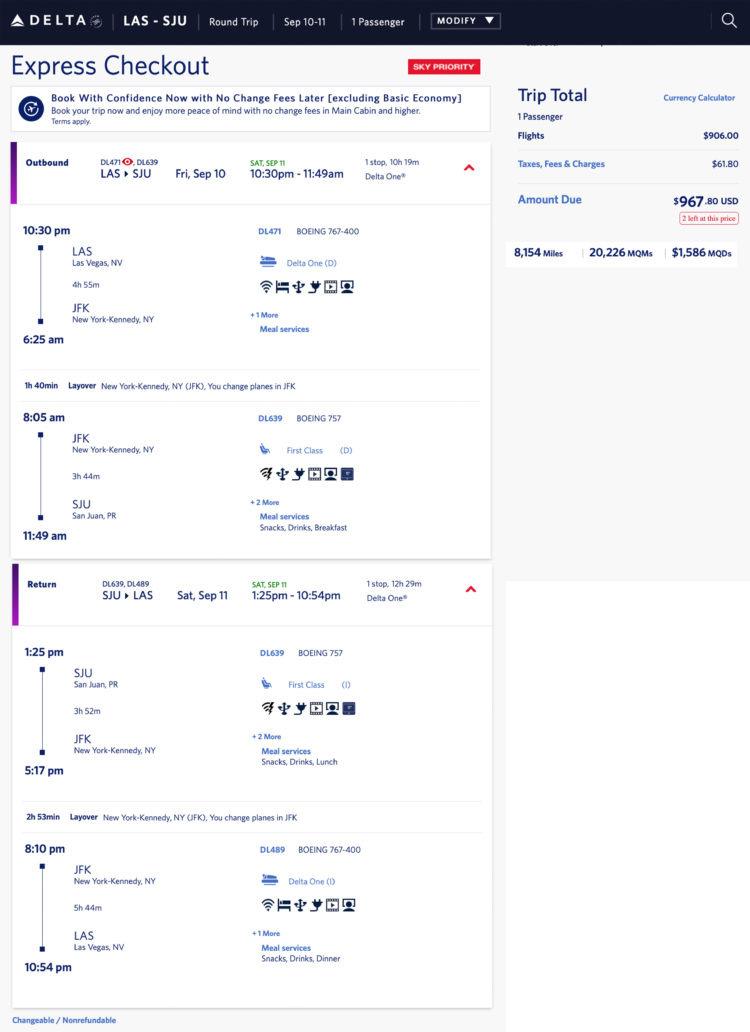Open the in-flight entertainment icon on DL471
Viewport: 750px width, 1032px height.
[329, 290]
